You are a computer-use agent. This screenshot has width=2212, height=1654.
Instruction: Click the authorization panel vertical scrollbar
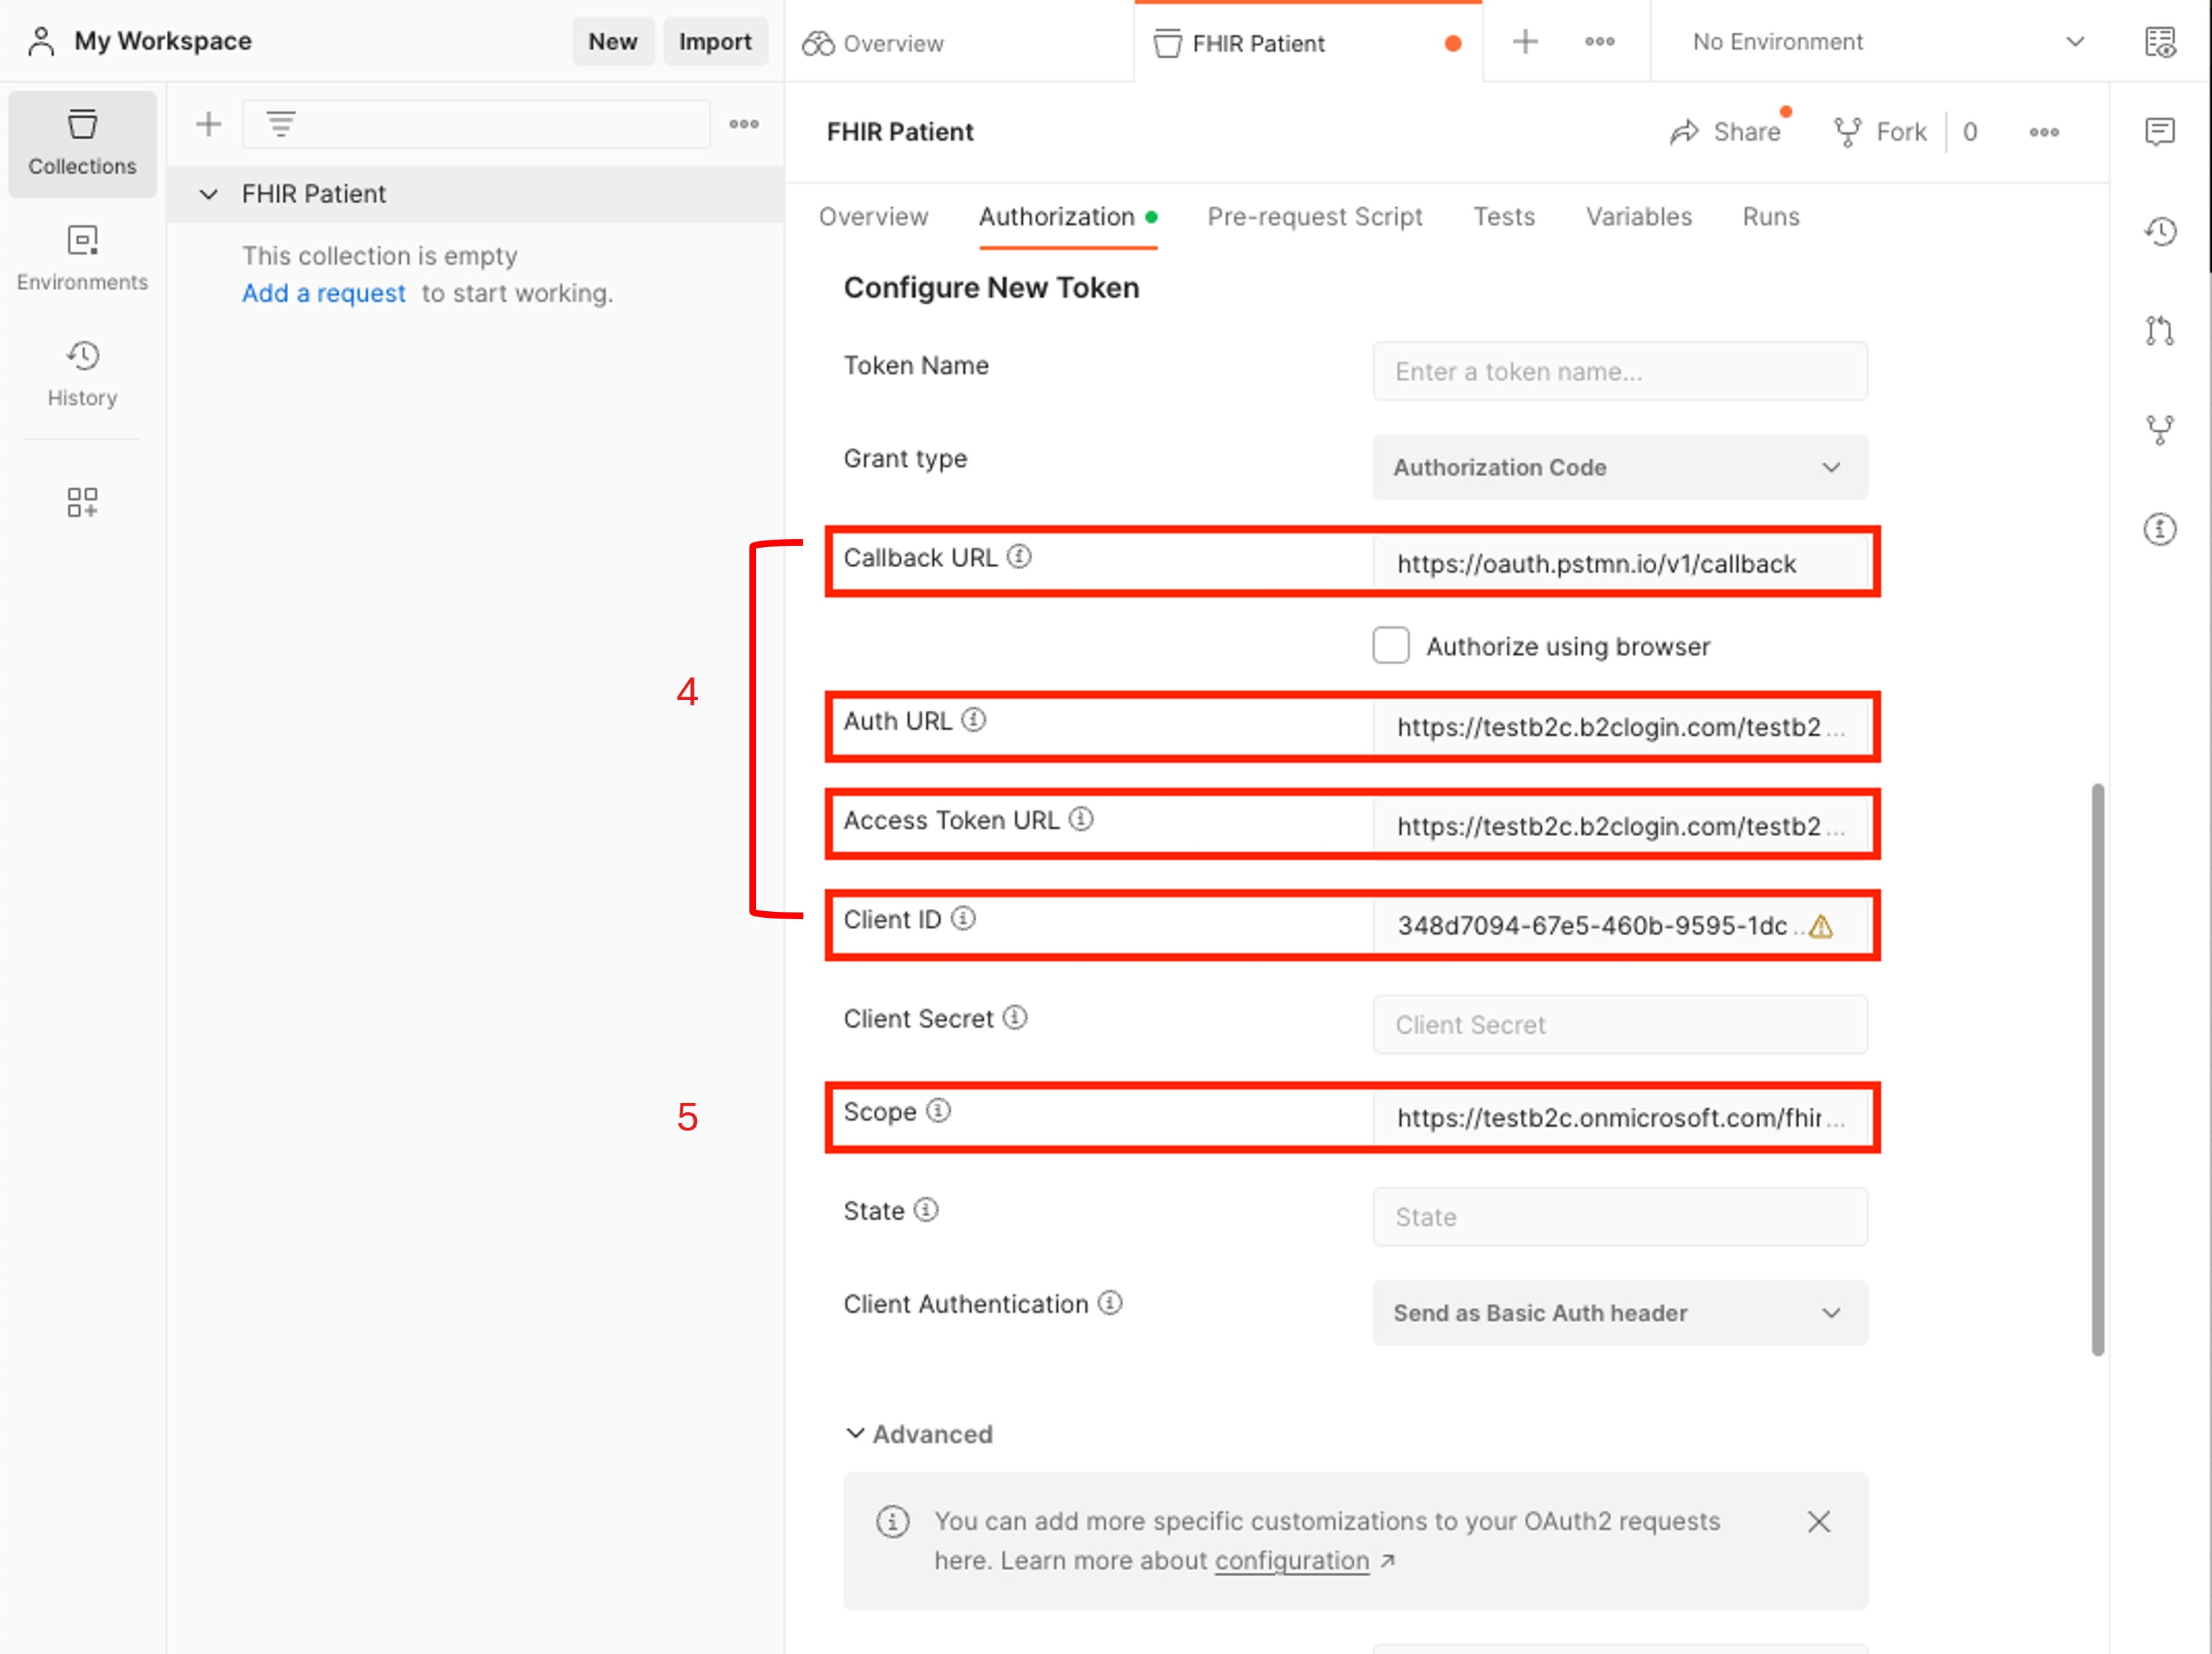tap(2097, 1070)
